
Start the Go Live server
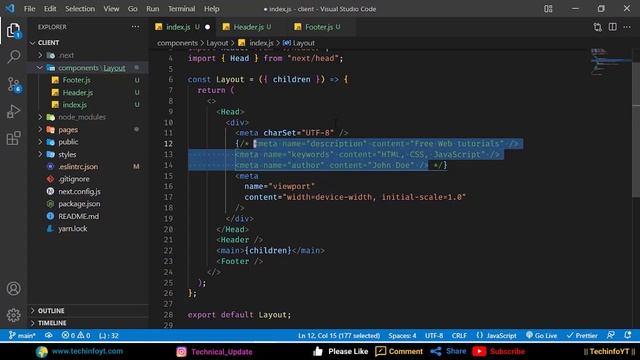(x=541, y=336)
